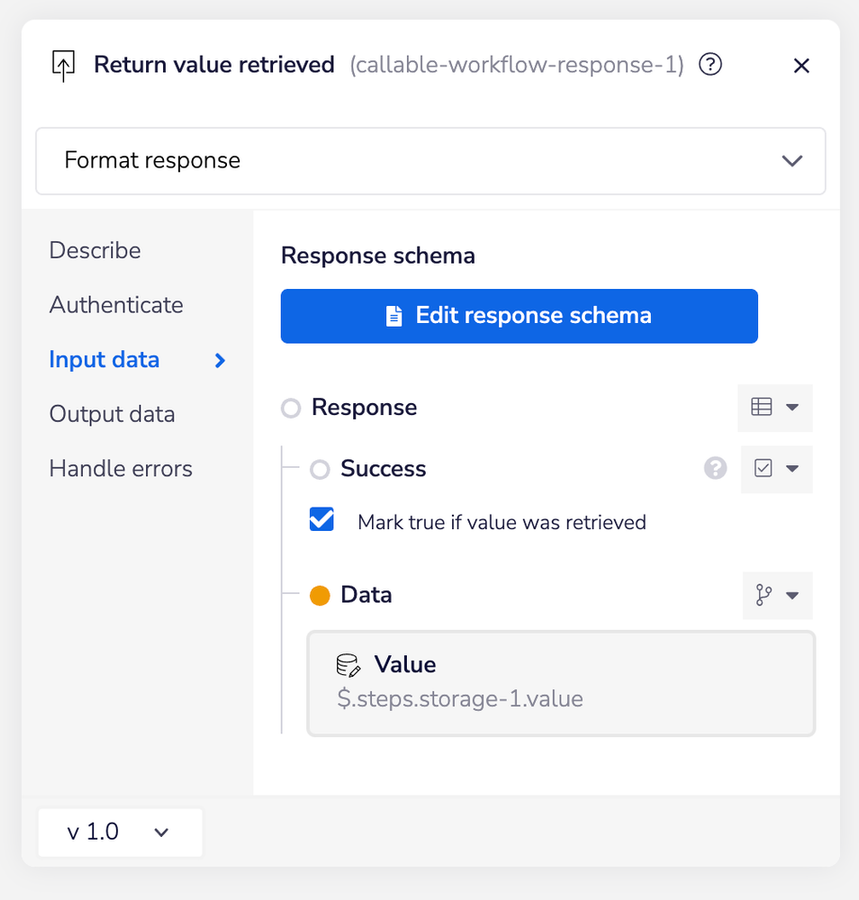Screen dimensions: 859x900
Task: Click the upload arrow icon next to the title
Action: [63, 65]
